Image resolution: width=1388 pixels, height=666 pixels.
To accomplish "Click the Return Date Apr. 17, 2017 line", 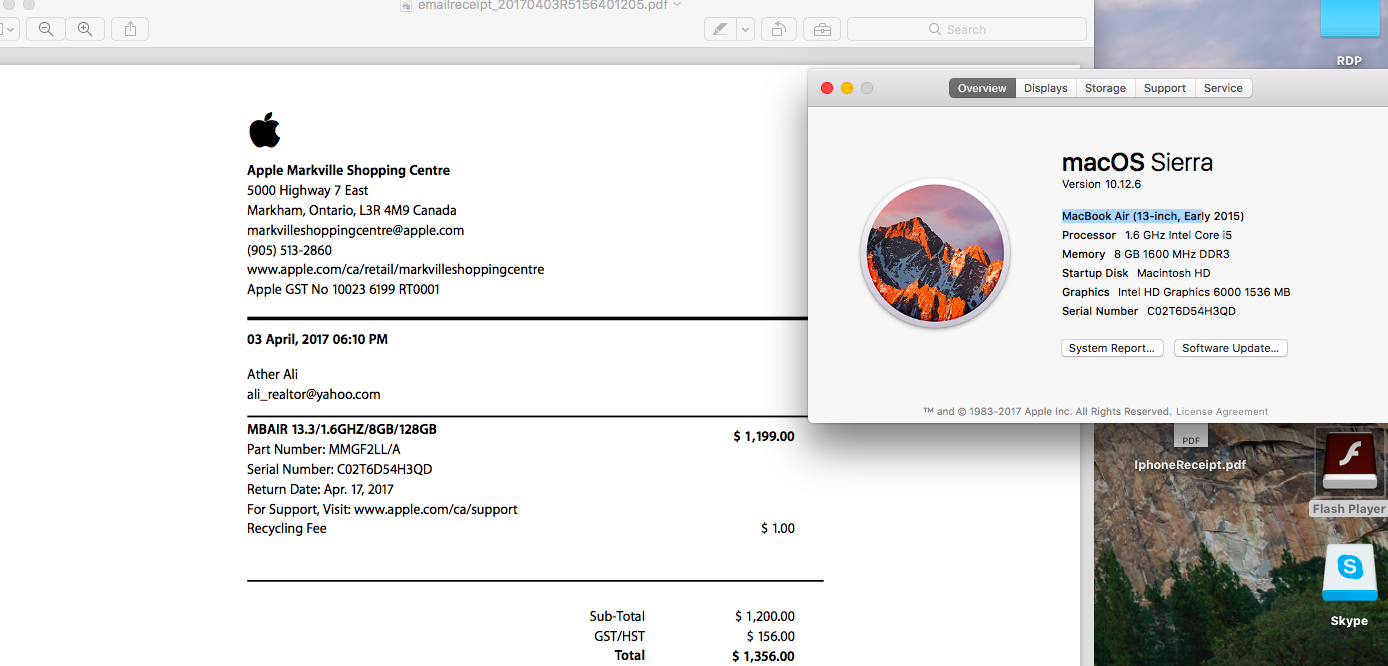I will click(x=321, y=489).
